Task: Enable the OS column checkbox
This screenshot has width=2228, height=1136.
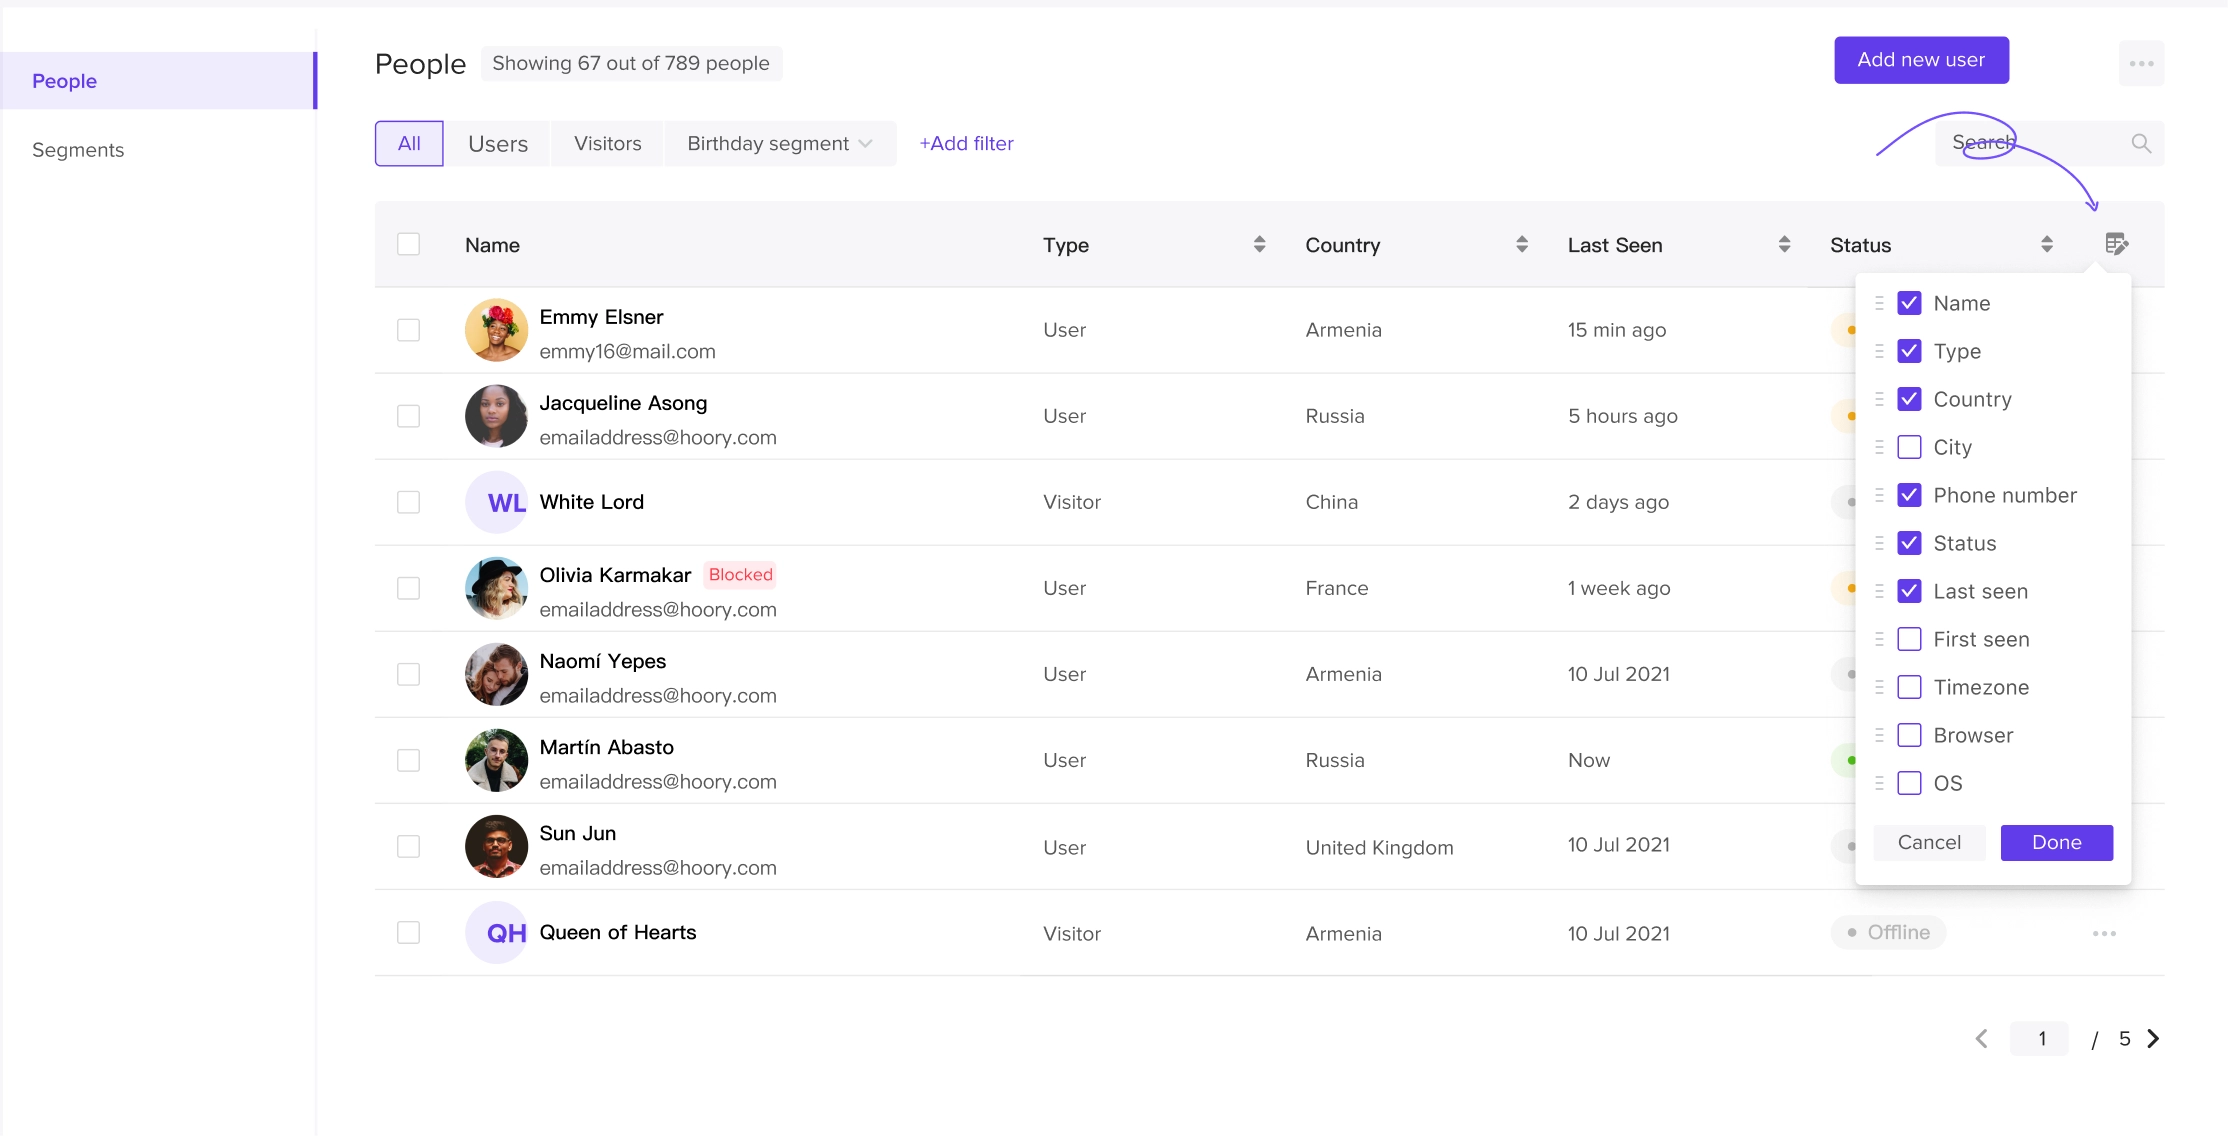Action: click(x=1909, y=783)
